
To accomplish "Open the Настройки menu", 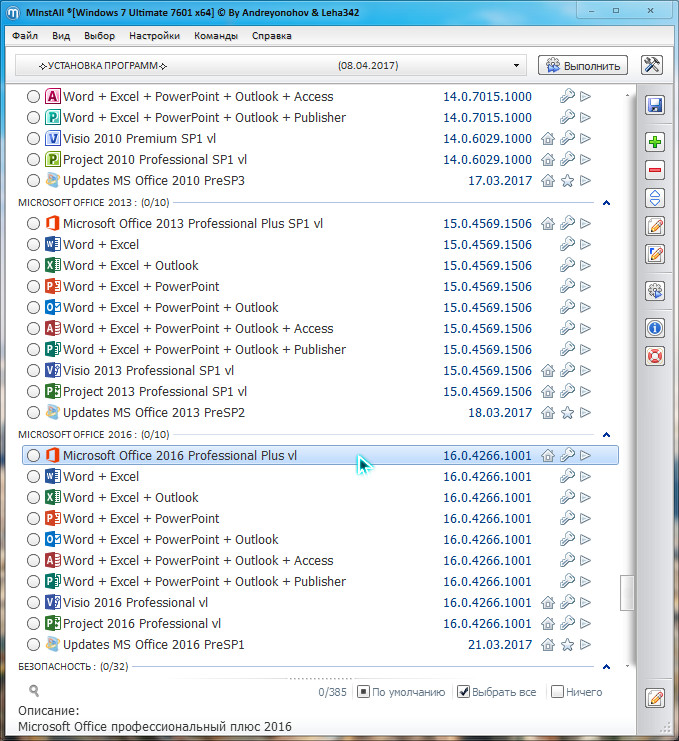I will click(x=154, y=36).
